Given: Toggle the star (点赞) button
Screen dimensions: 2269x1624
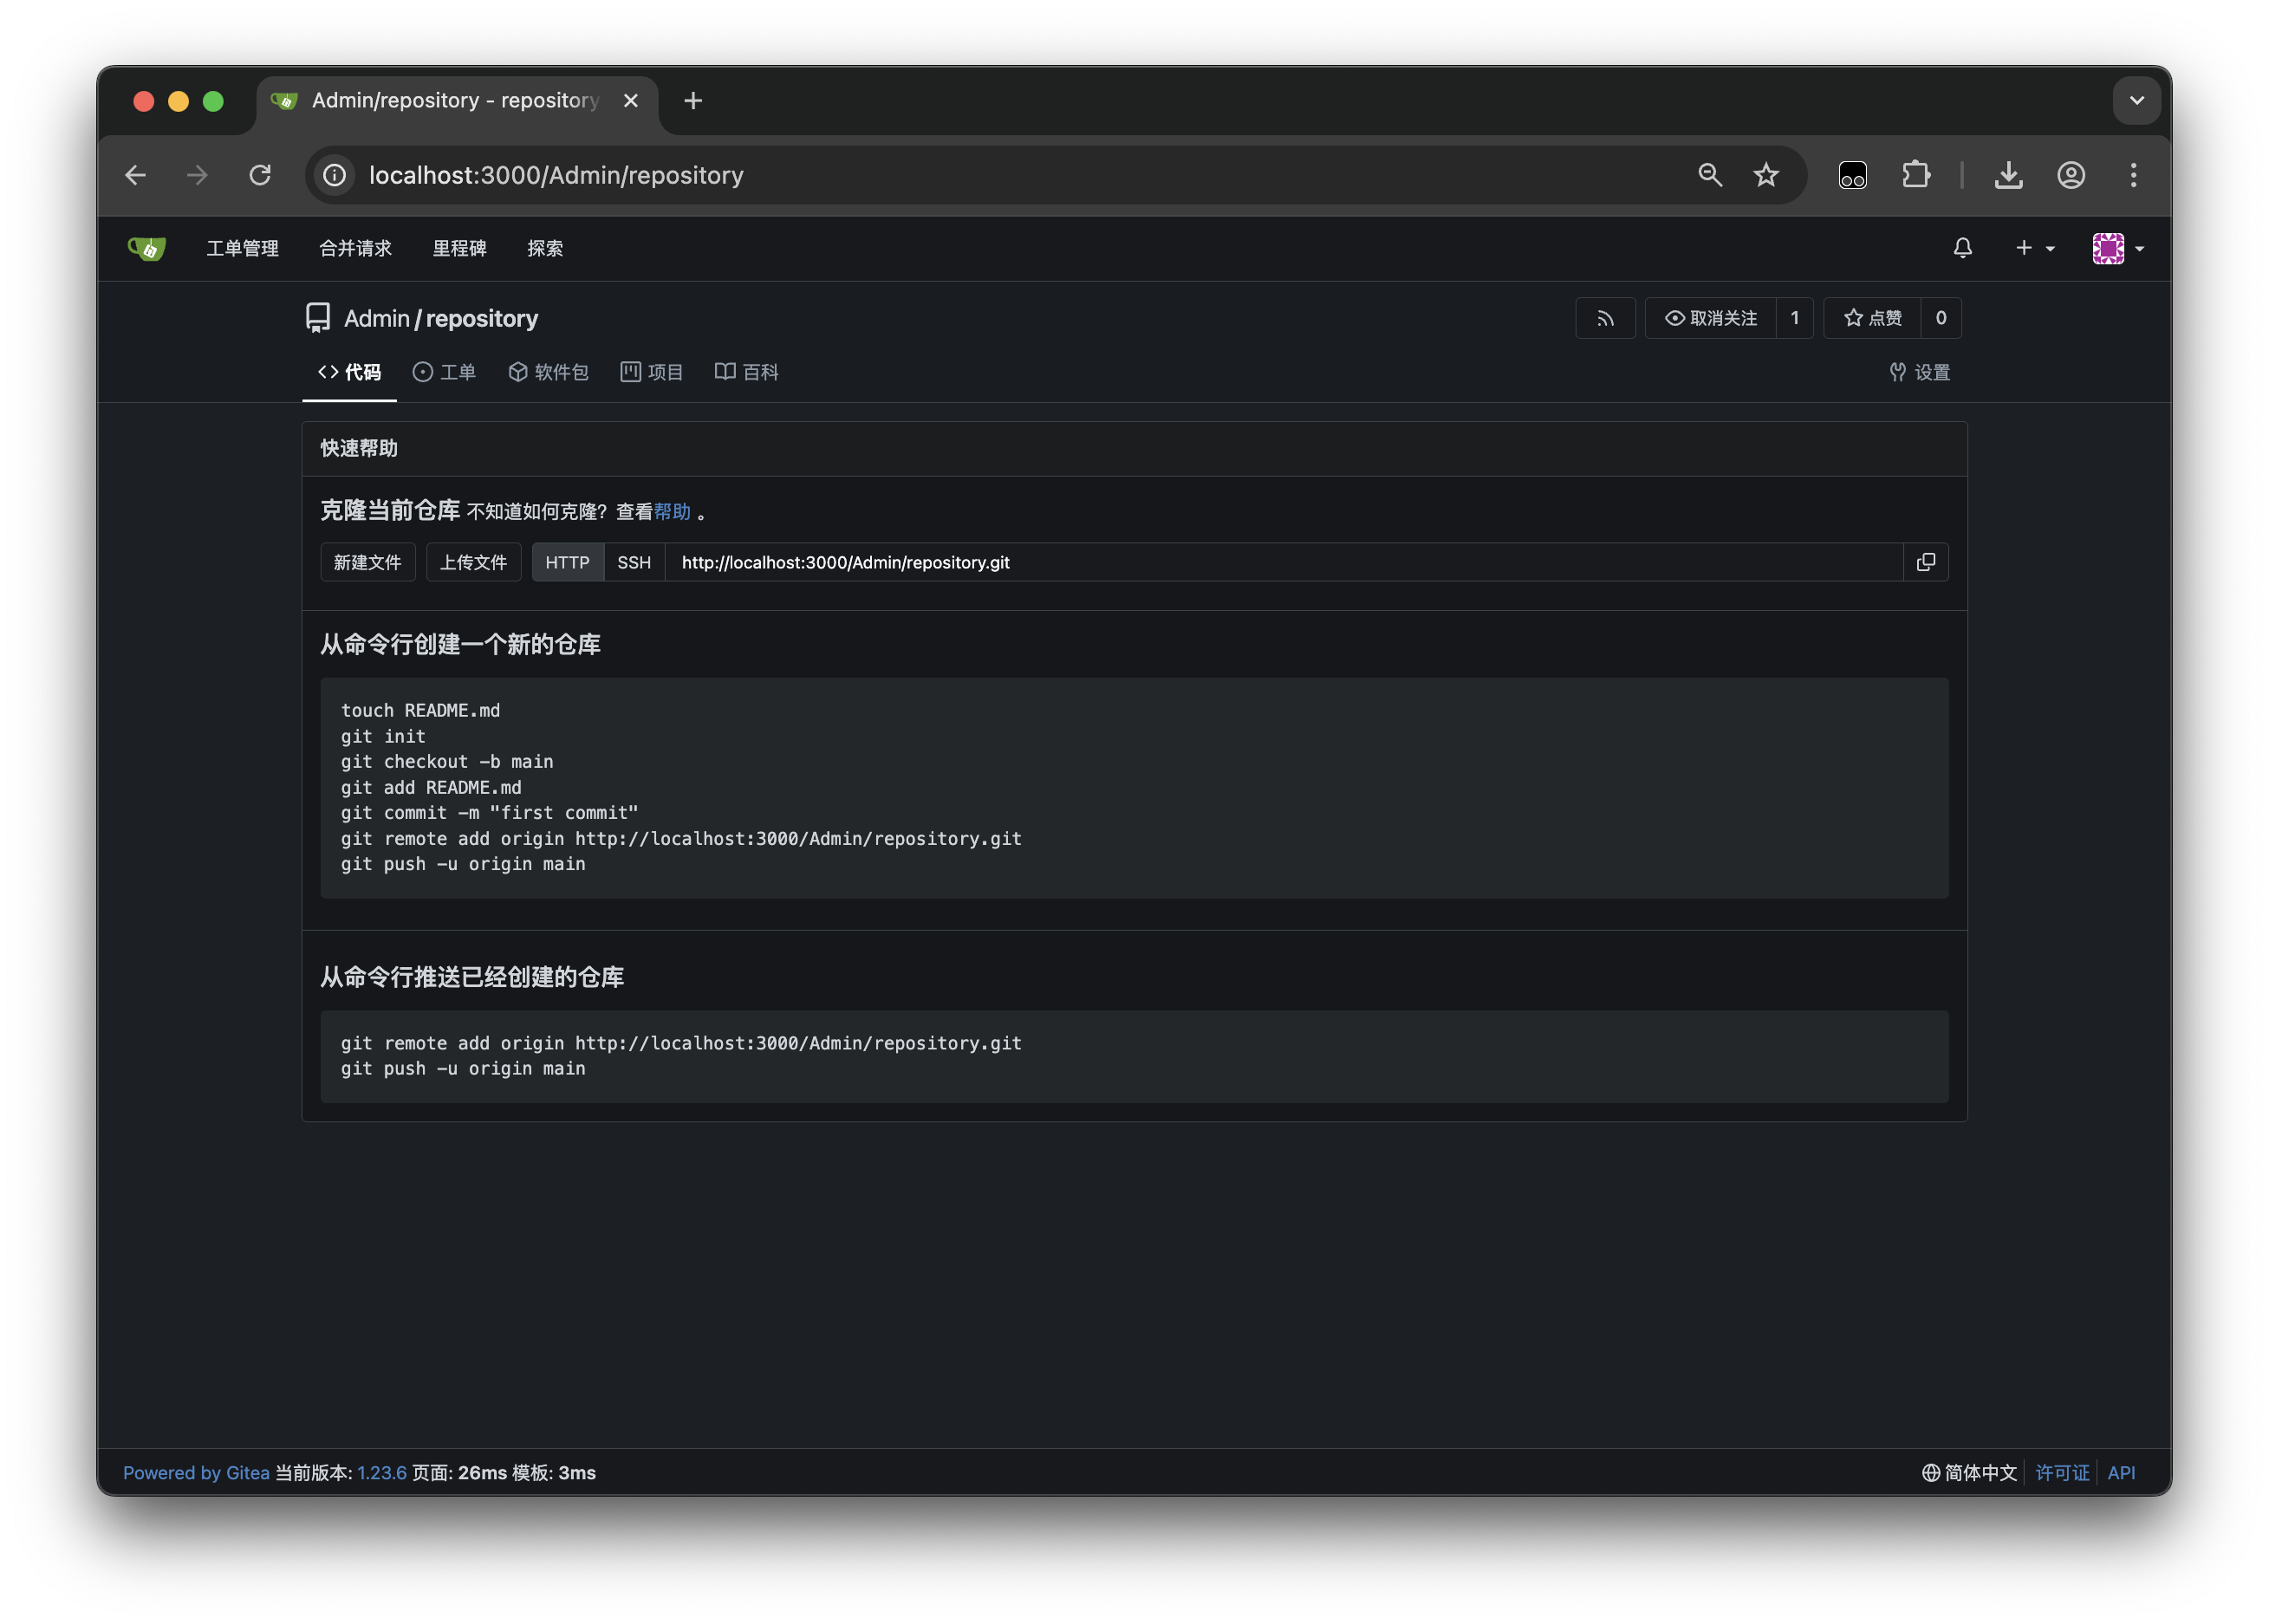Looking at the screenshot, I should coord(1872,318).
